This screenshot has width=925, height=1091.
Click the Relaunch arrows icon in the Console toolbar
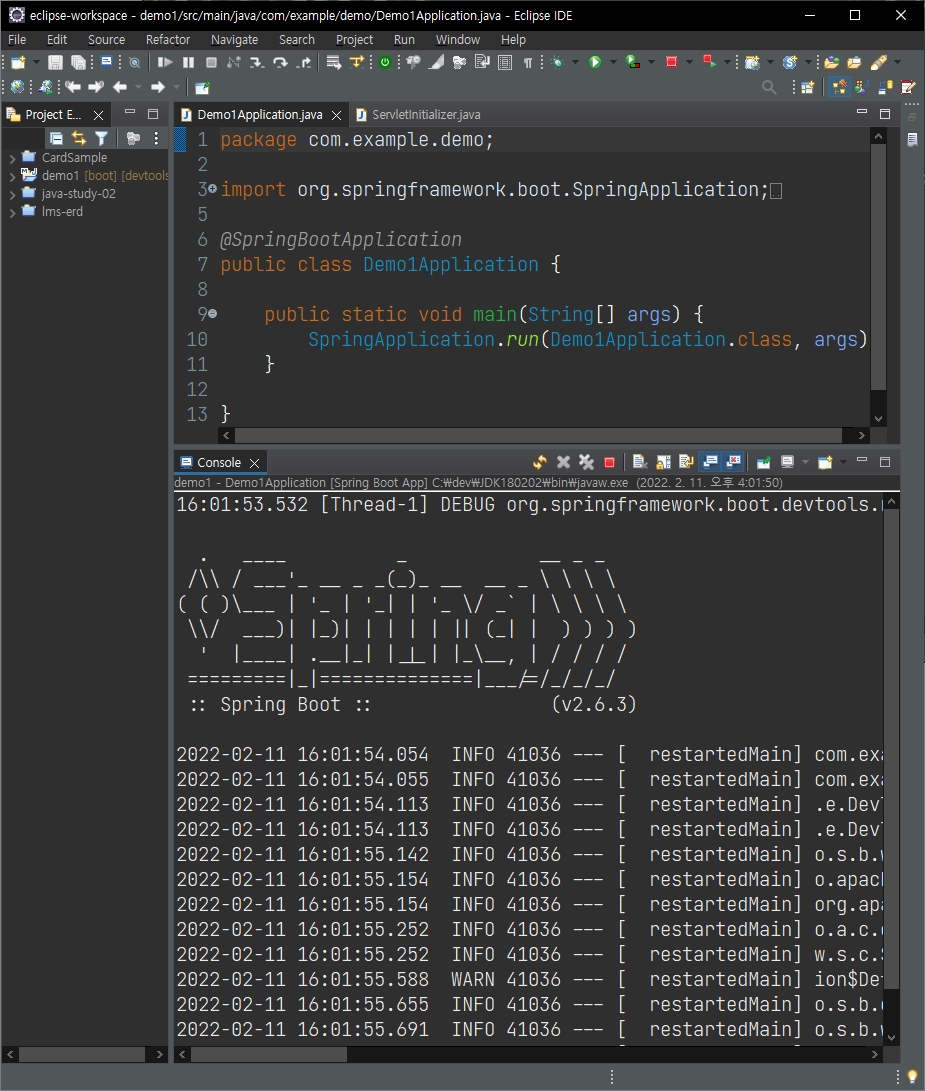[540, 462]
